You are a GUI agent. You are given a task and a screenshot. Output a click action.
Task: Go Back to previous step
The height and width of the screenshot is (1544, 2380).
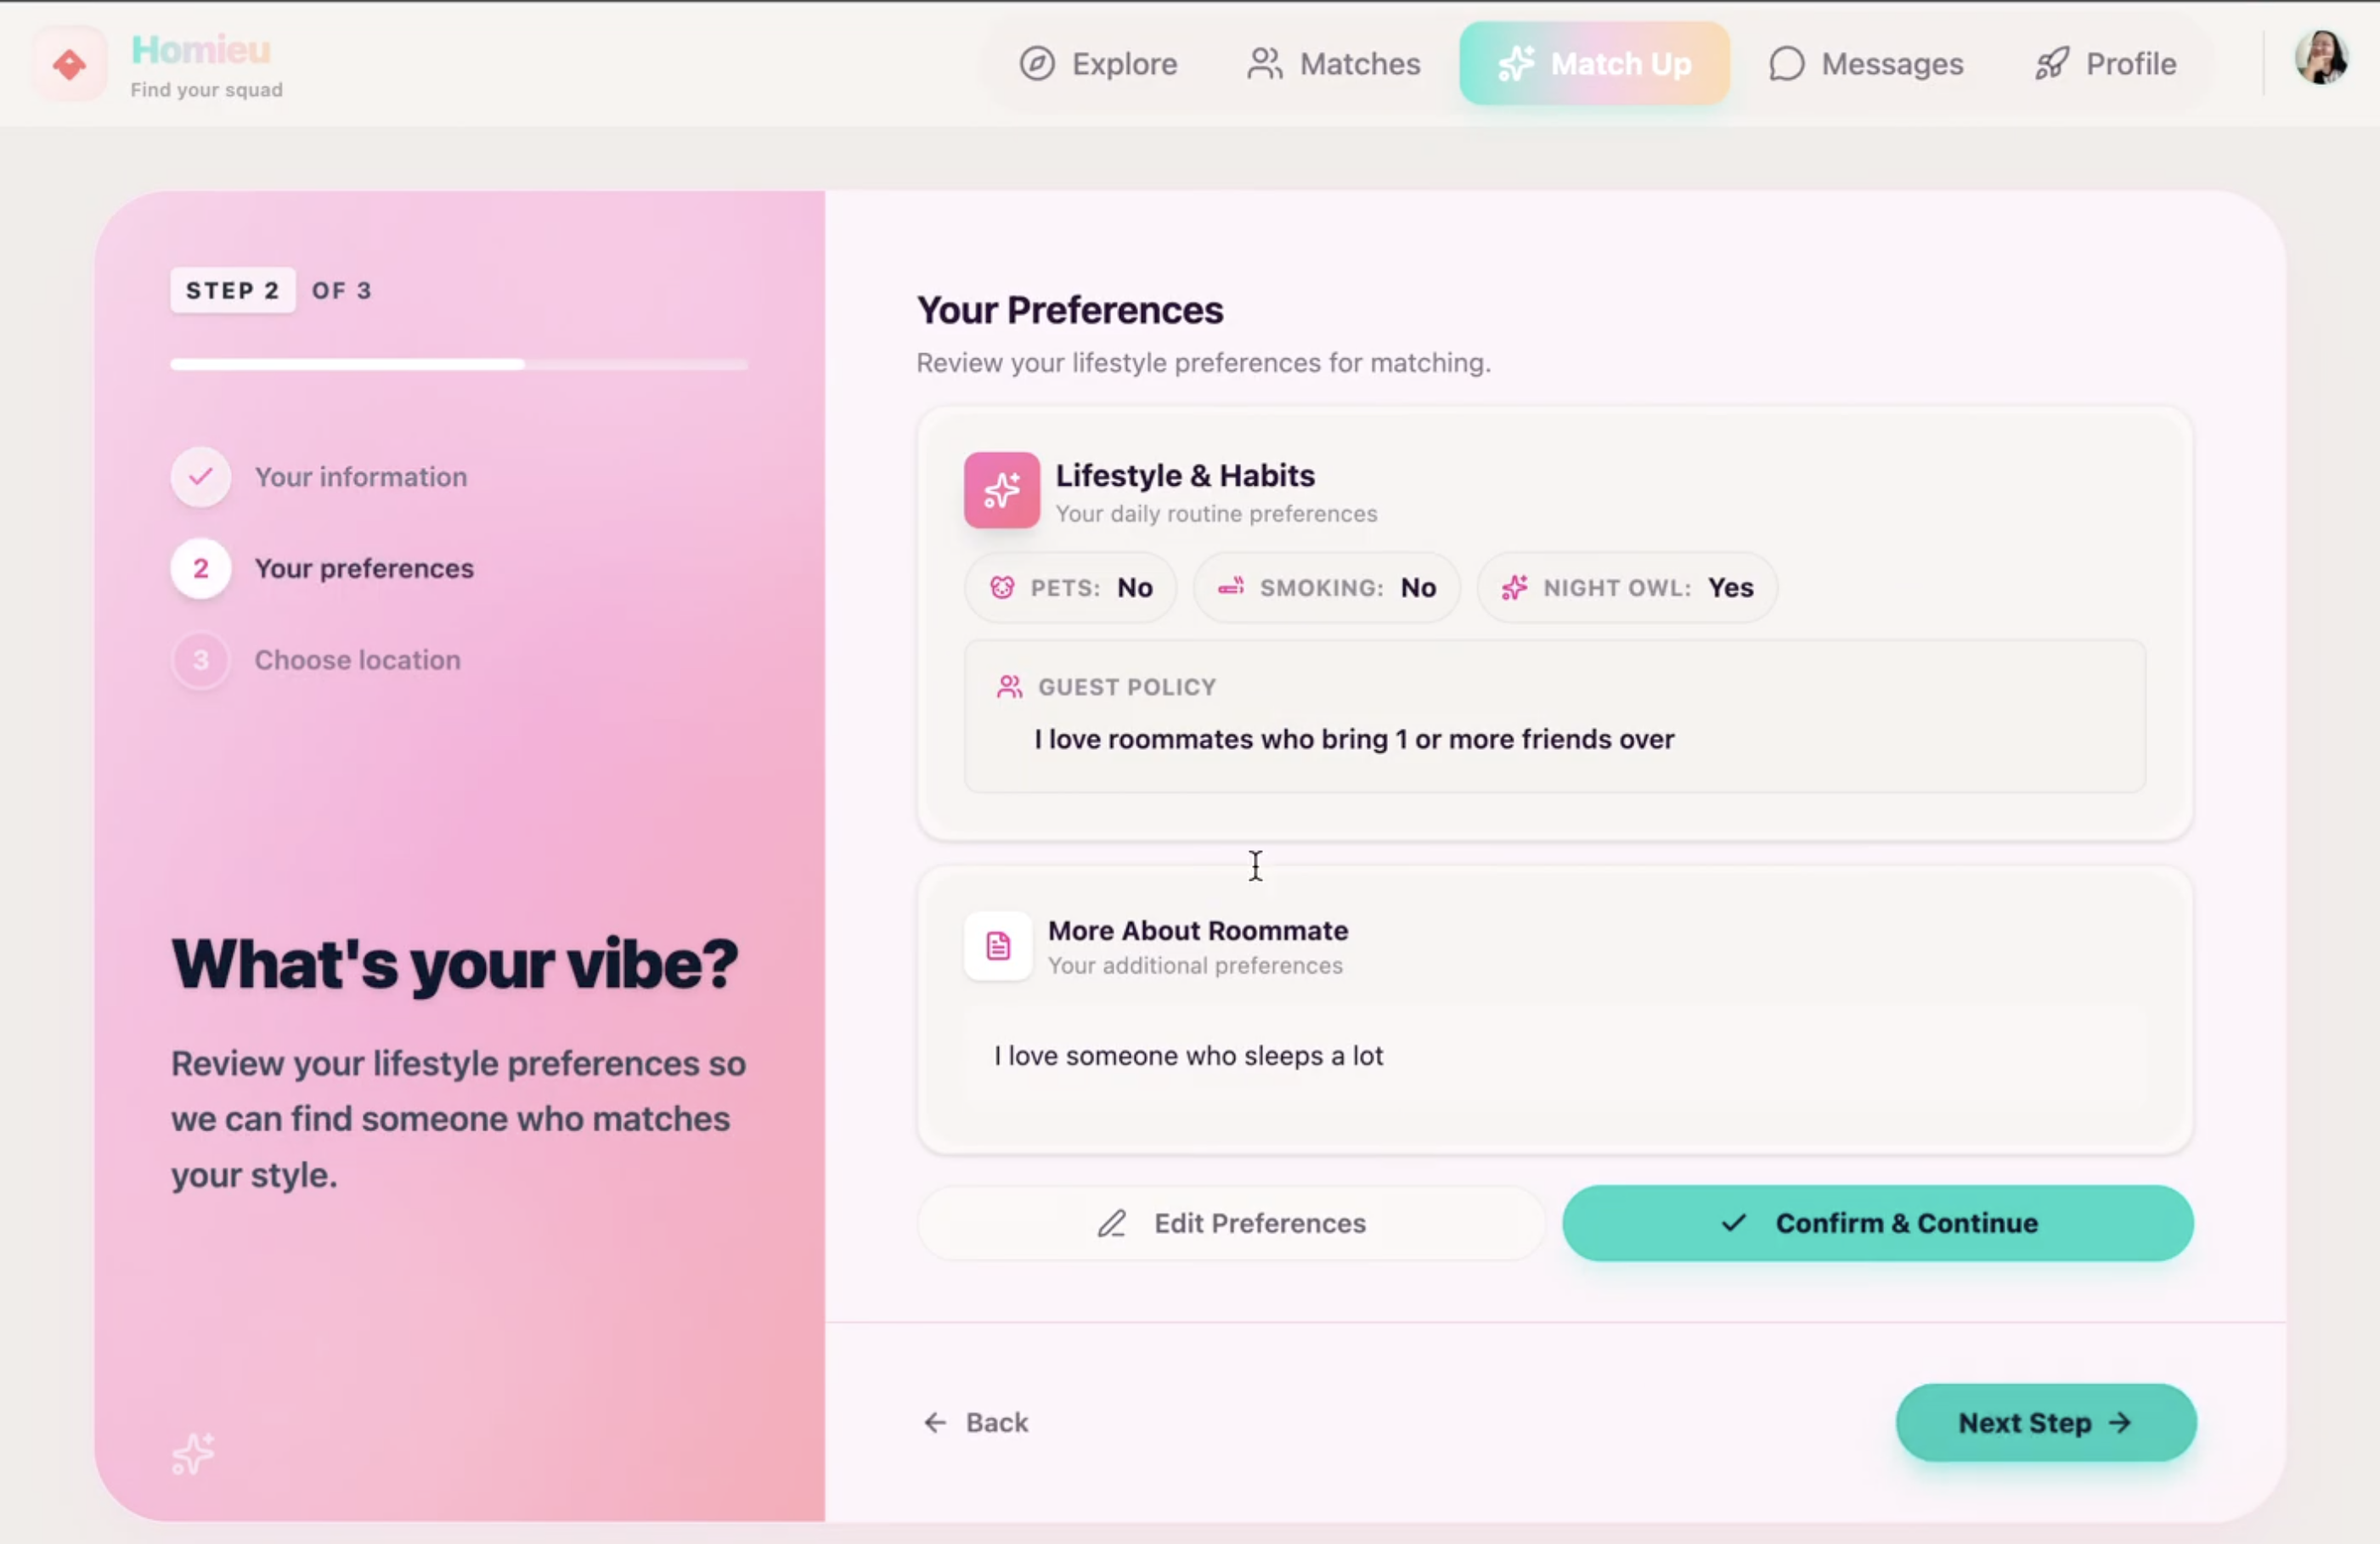pyautogui.click(x=976, y=1422)
